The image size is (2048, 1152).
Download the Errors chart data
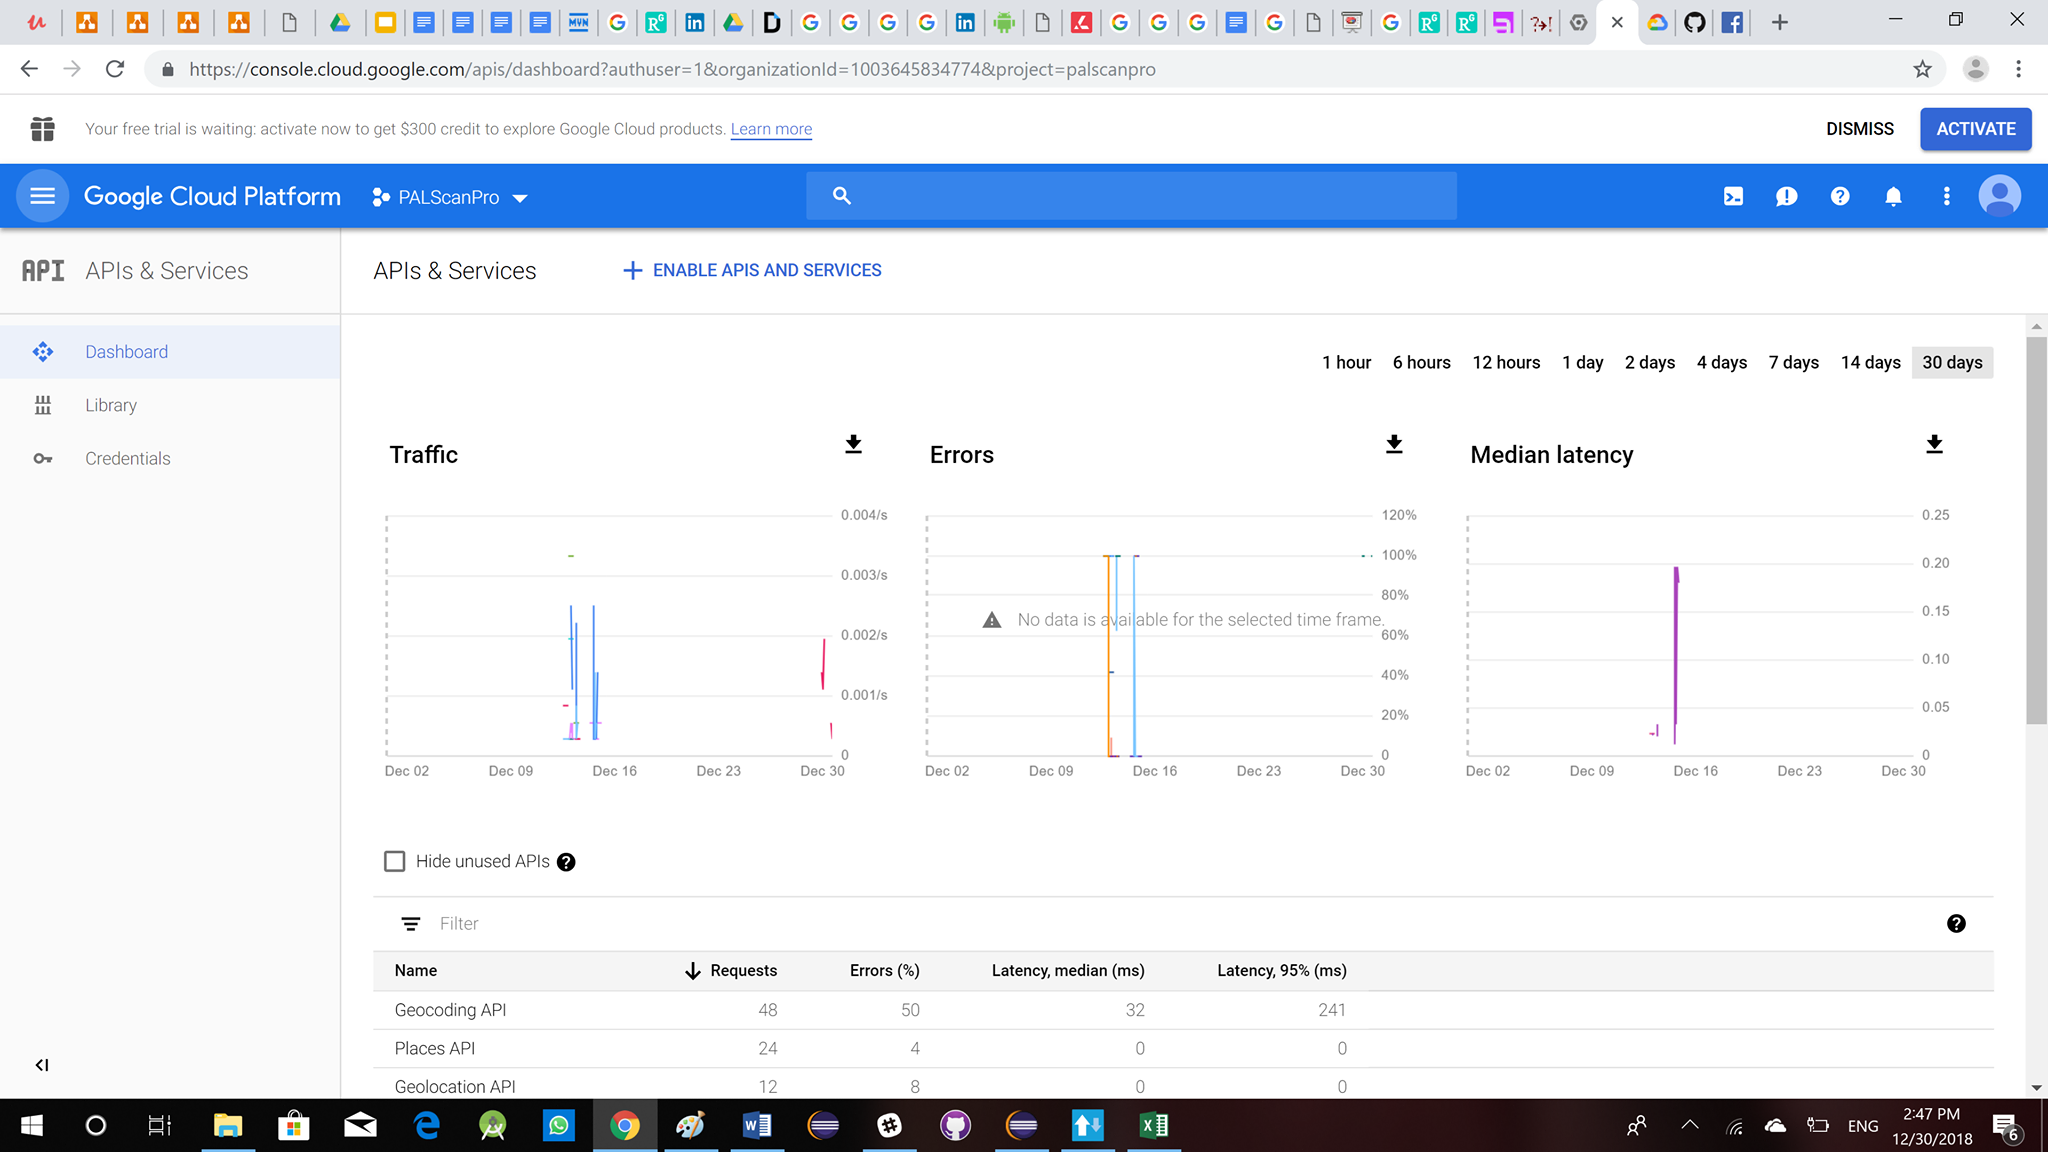[x=1394, y=444]
